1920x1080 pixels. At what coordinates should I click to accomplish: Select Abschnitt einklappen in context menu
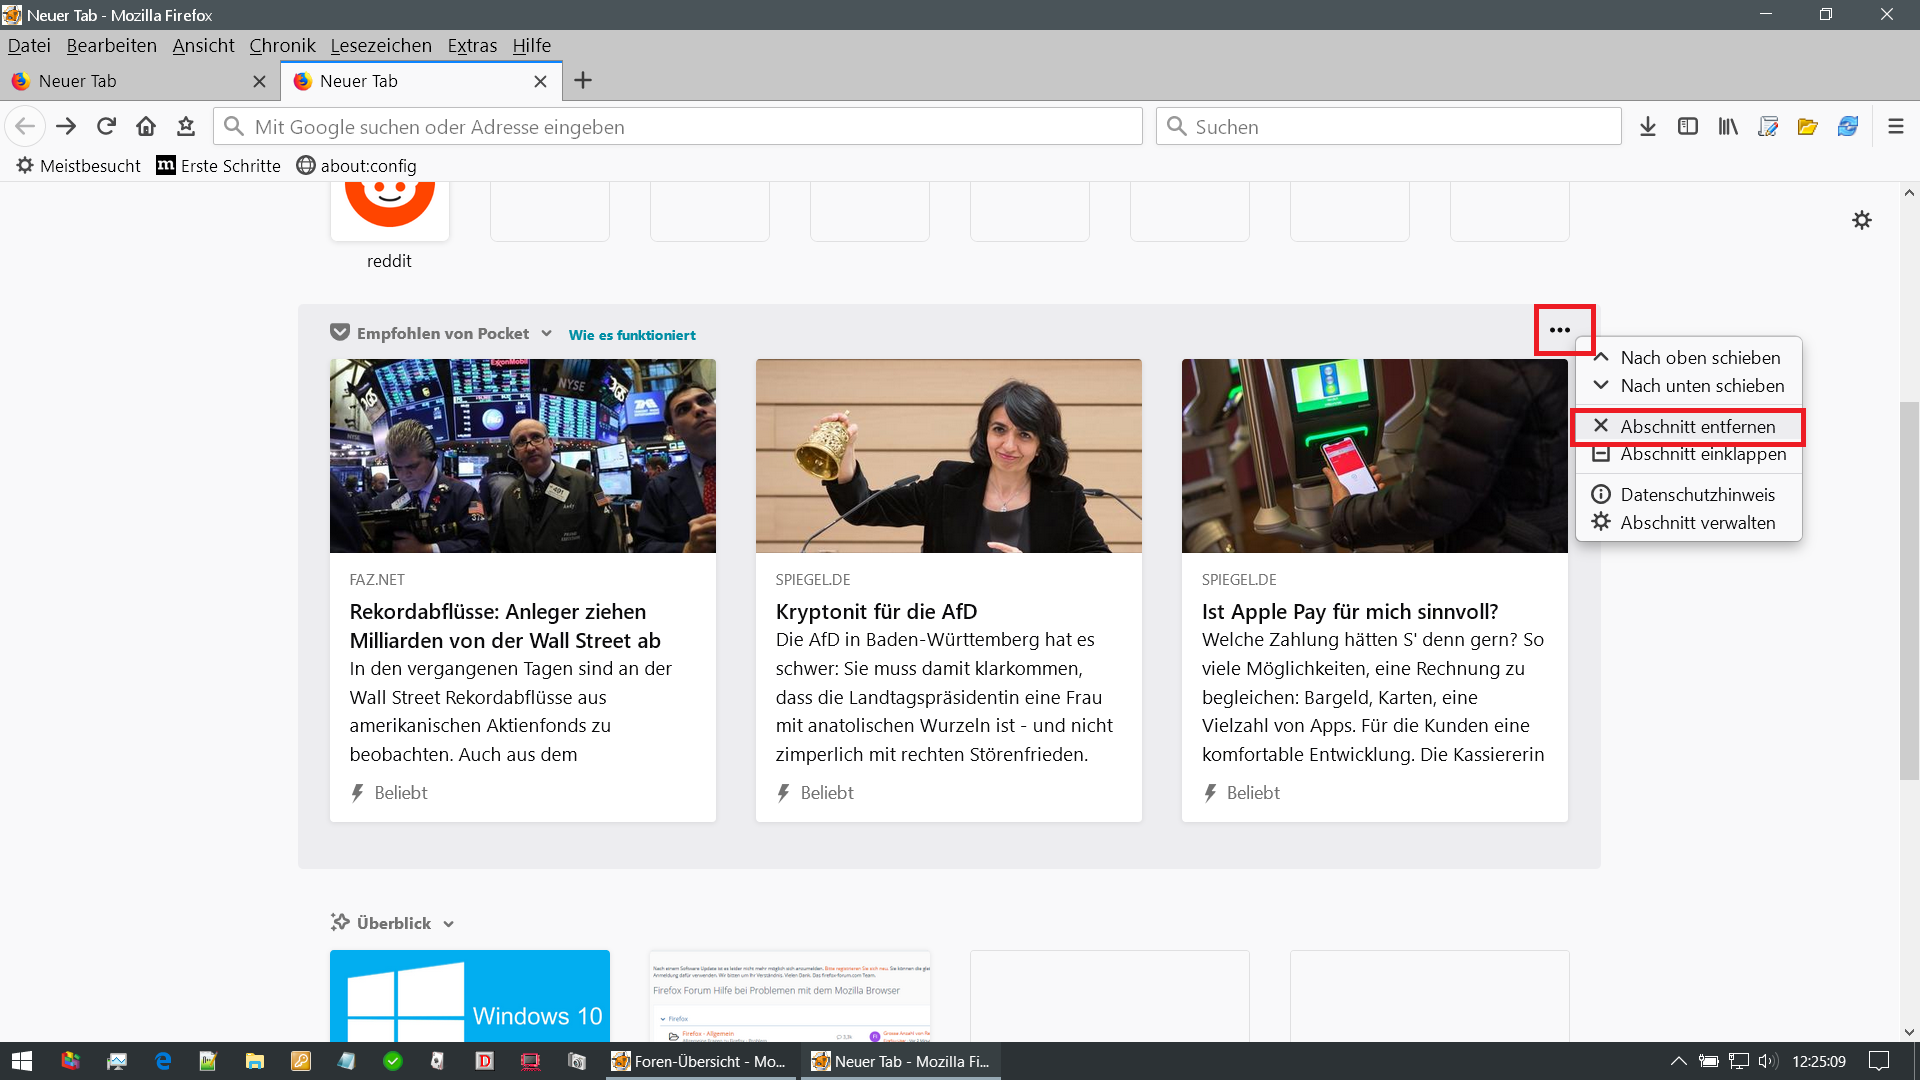click(1702, 455)
